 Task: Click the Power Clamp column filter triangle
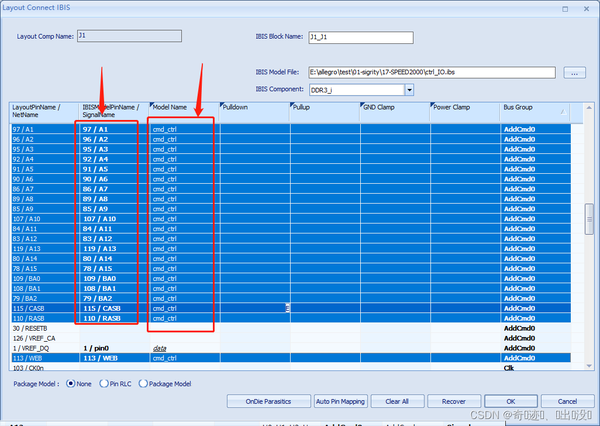tap(432, 104)
